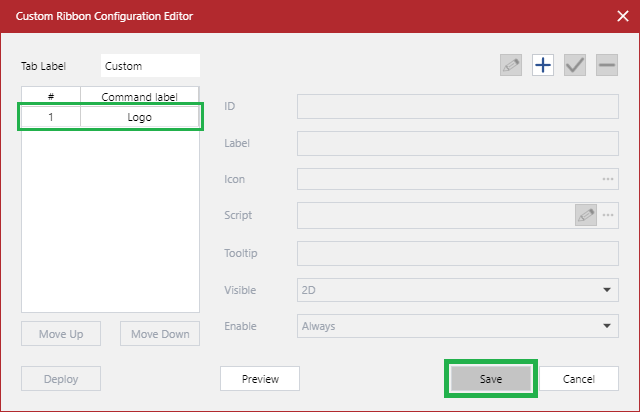
Task: Remove the command using the minus icon
Action: (607, 66)
